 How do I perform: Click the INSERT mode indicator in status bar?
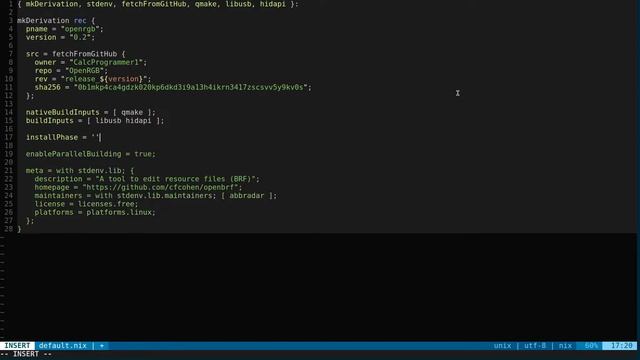[x=17, y=346]
